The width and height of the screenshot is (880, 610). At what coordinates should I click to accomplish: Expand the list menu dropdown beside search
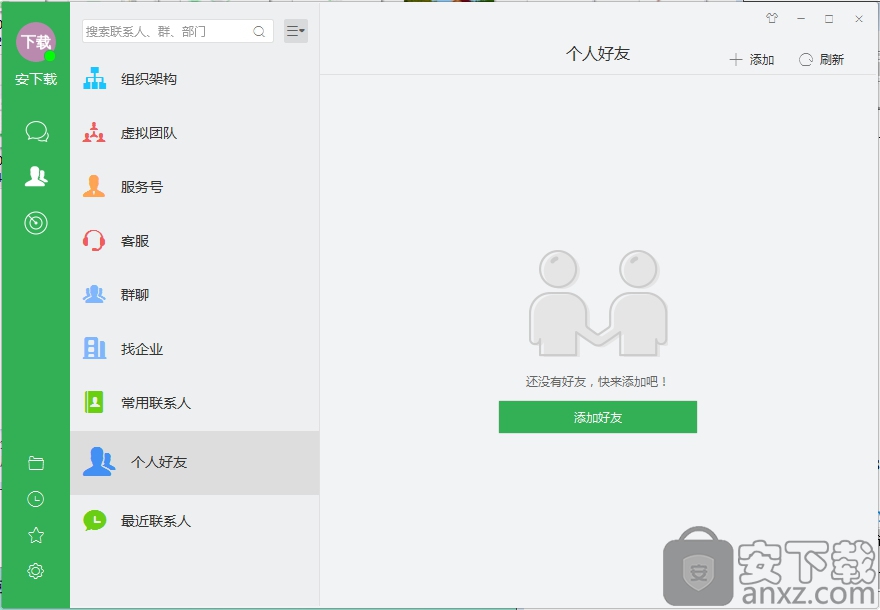point(295,31)
